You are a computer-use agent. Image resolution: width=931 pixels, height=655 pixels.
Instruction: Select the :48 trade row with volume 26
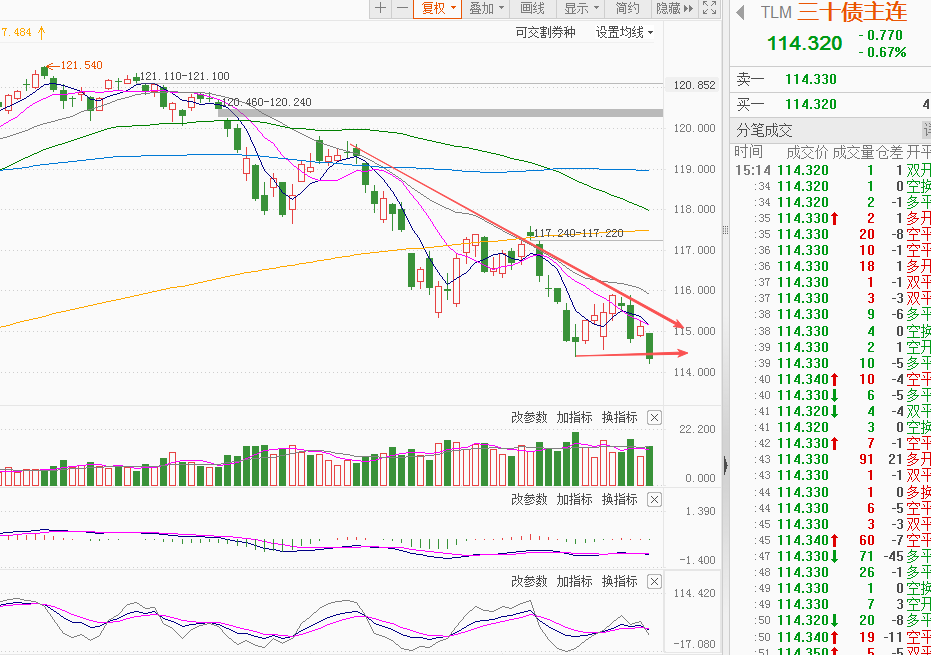click(830, 572)
